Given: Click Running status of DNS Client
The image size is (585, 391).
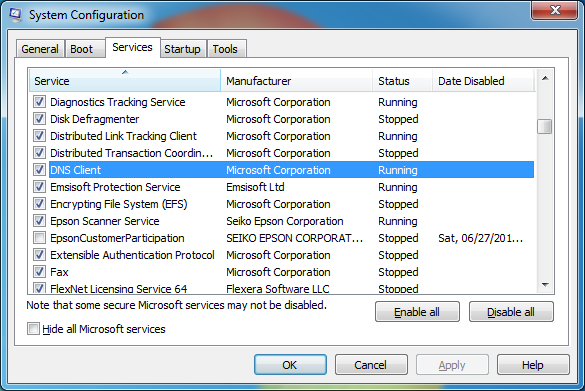Looking at the screenshot, I should 398,170.
